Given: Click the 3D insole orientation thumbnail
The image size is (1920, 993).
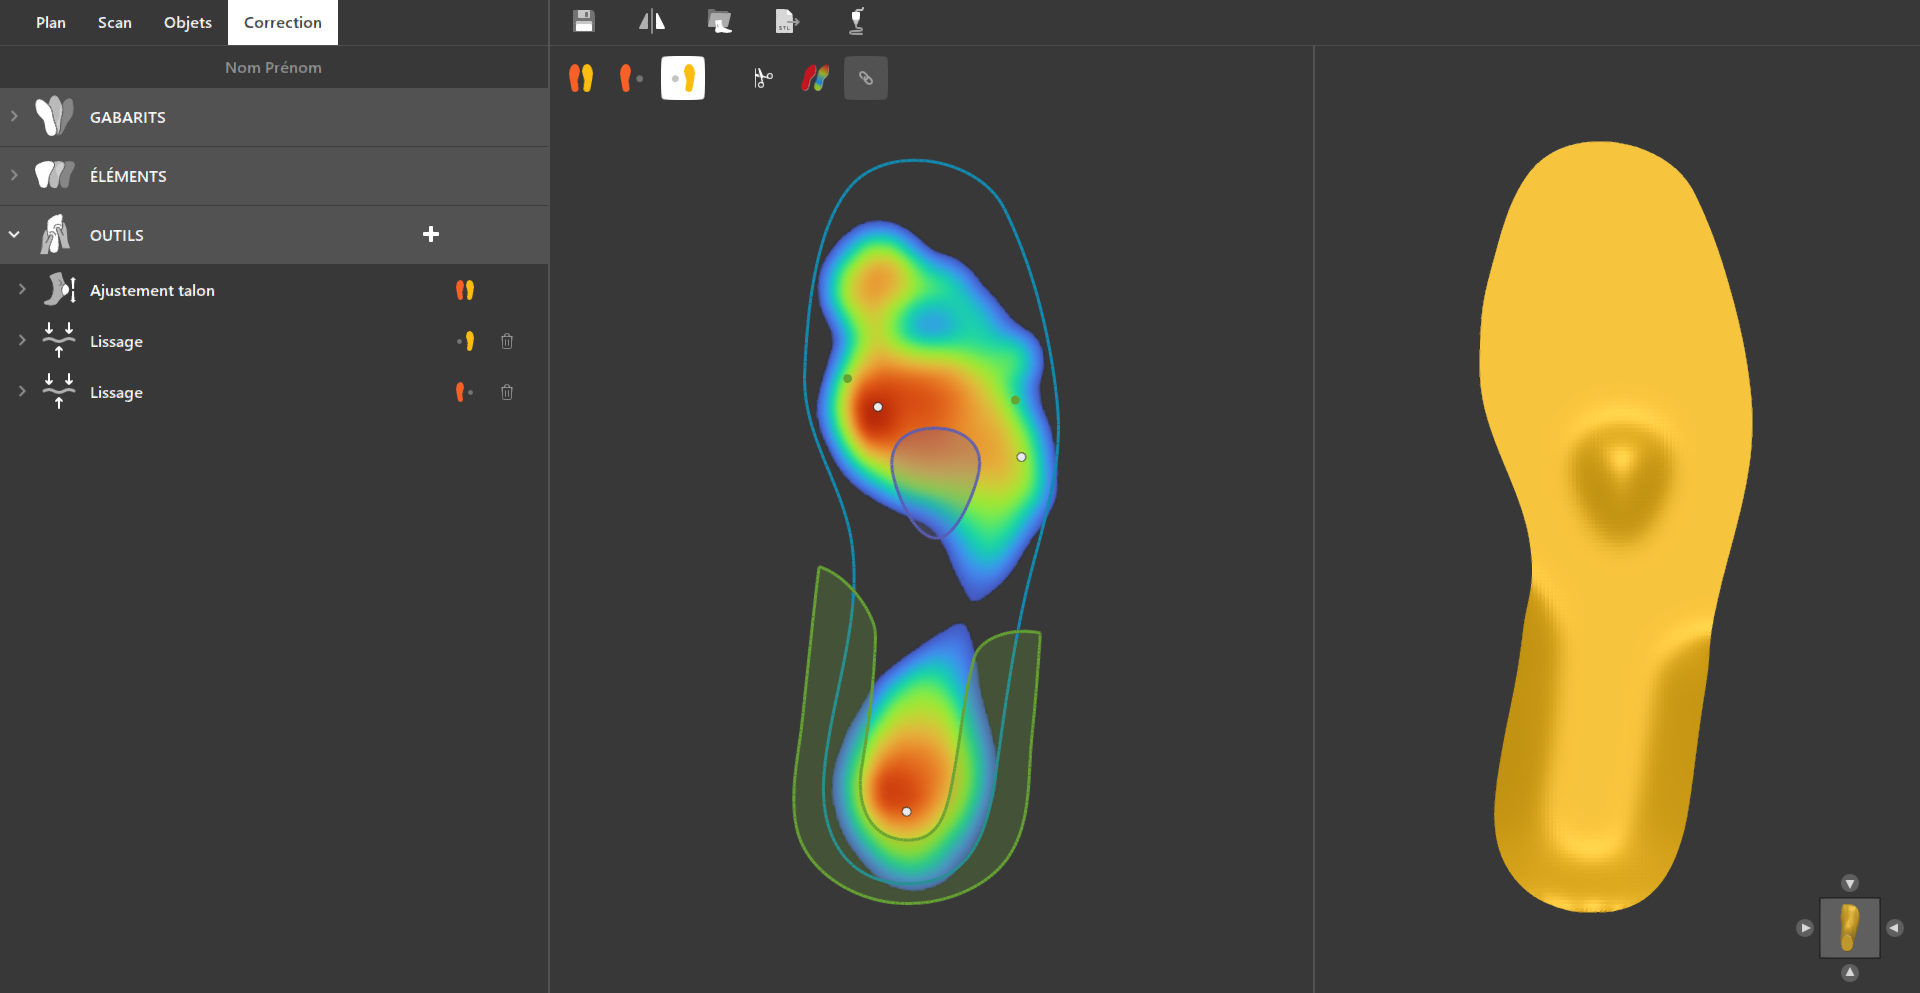Looking at the screenshot, I should pos(1849,928).
